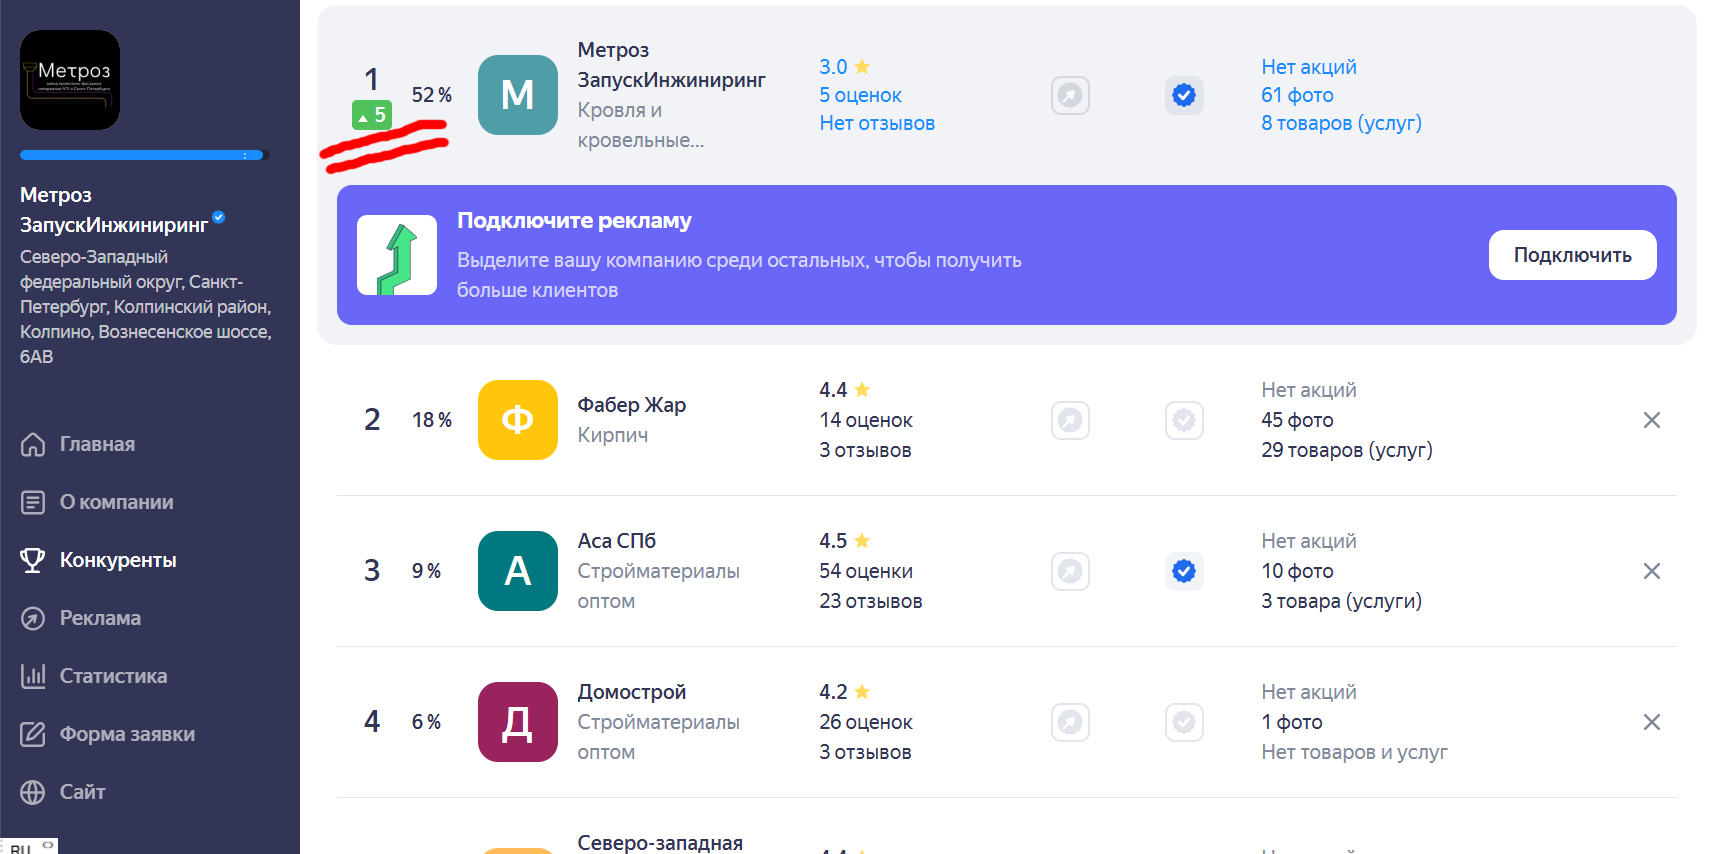This screenshot has height=854, width=1717.
Task: Click the advertising icon in Домострой row
Action: tap(1070, 722)
